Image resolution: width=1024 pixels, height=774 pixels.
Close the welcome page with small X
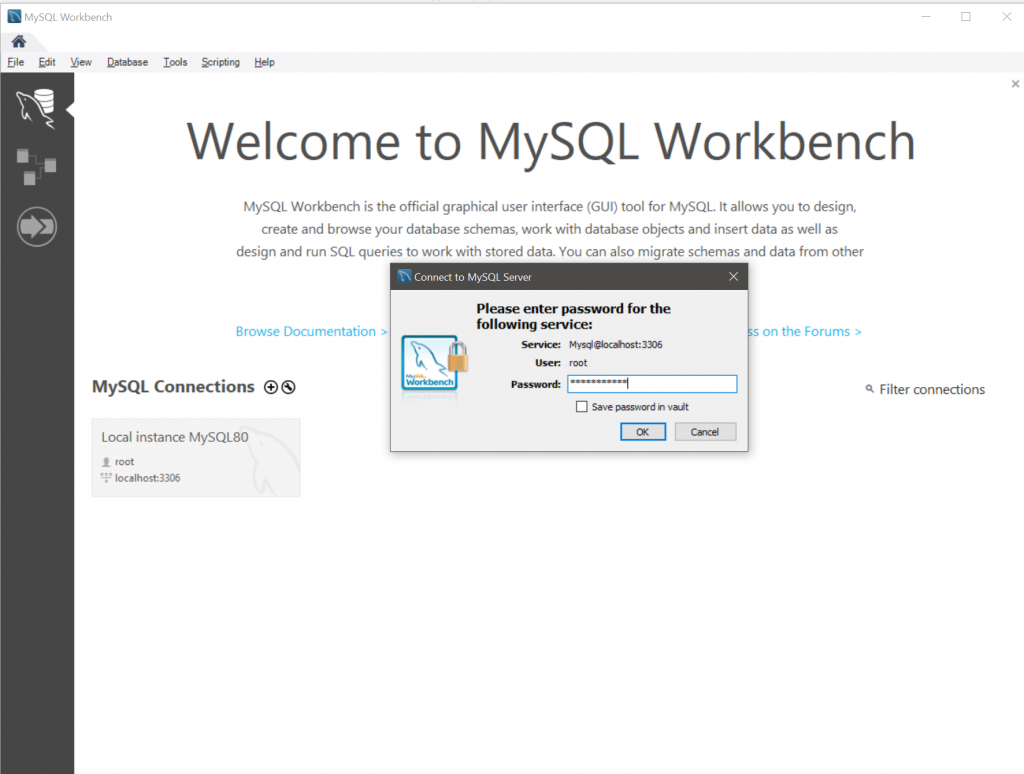[1015, 84]
